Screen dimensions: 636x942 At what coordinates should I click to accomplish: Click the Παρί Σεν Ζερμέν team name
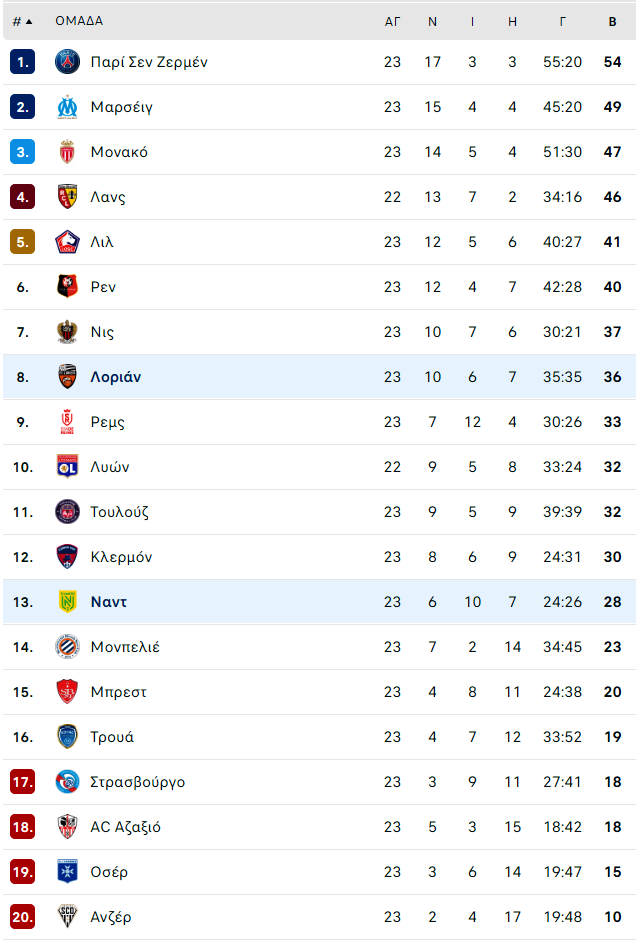coord(149,62)
